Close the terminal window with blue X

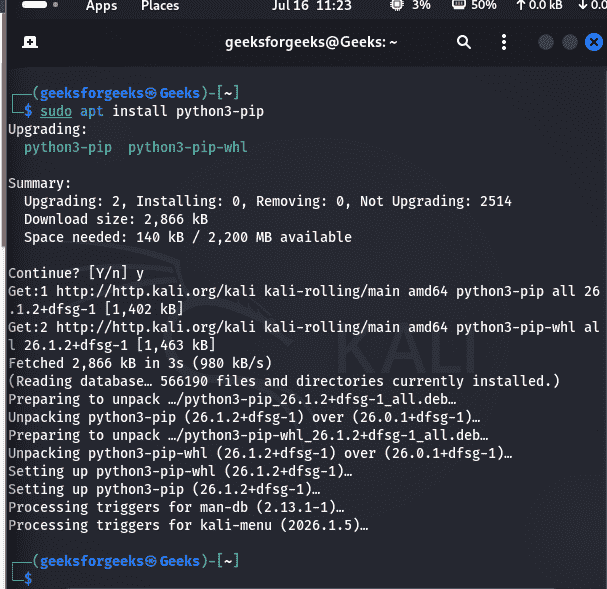tap(594, 42)
